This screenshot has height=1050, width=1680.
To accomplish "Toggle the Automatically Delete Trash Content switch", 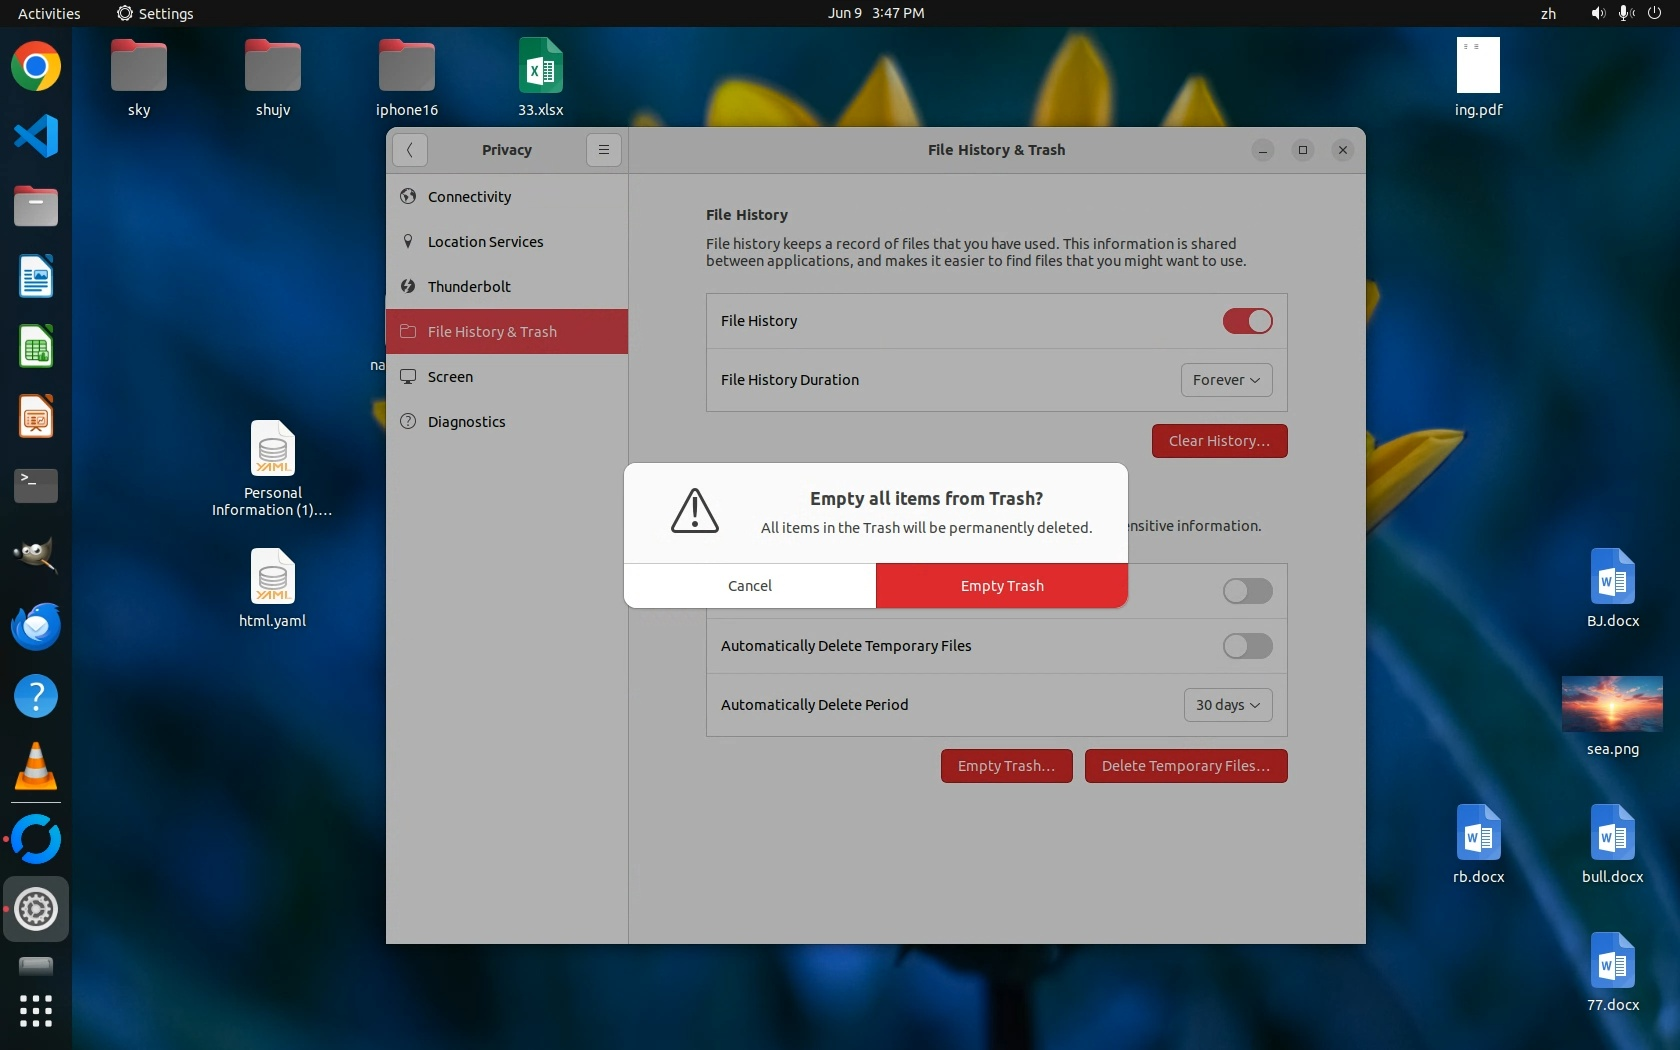I will pyautogui.click(x=1247, y=591).
